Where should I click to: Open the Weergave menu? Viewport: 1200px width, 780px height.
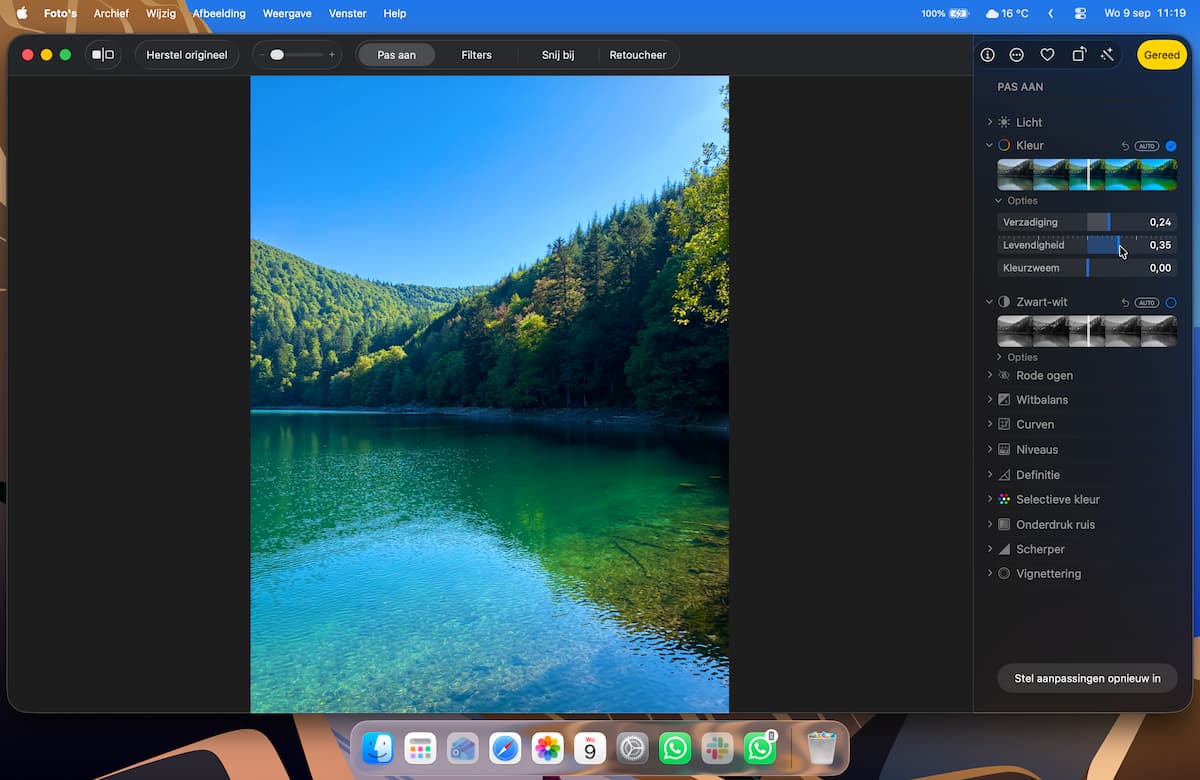coord(287,14)
